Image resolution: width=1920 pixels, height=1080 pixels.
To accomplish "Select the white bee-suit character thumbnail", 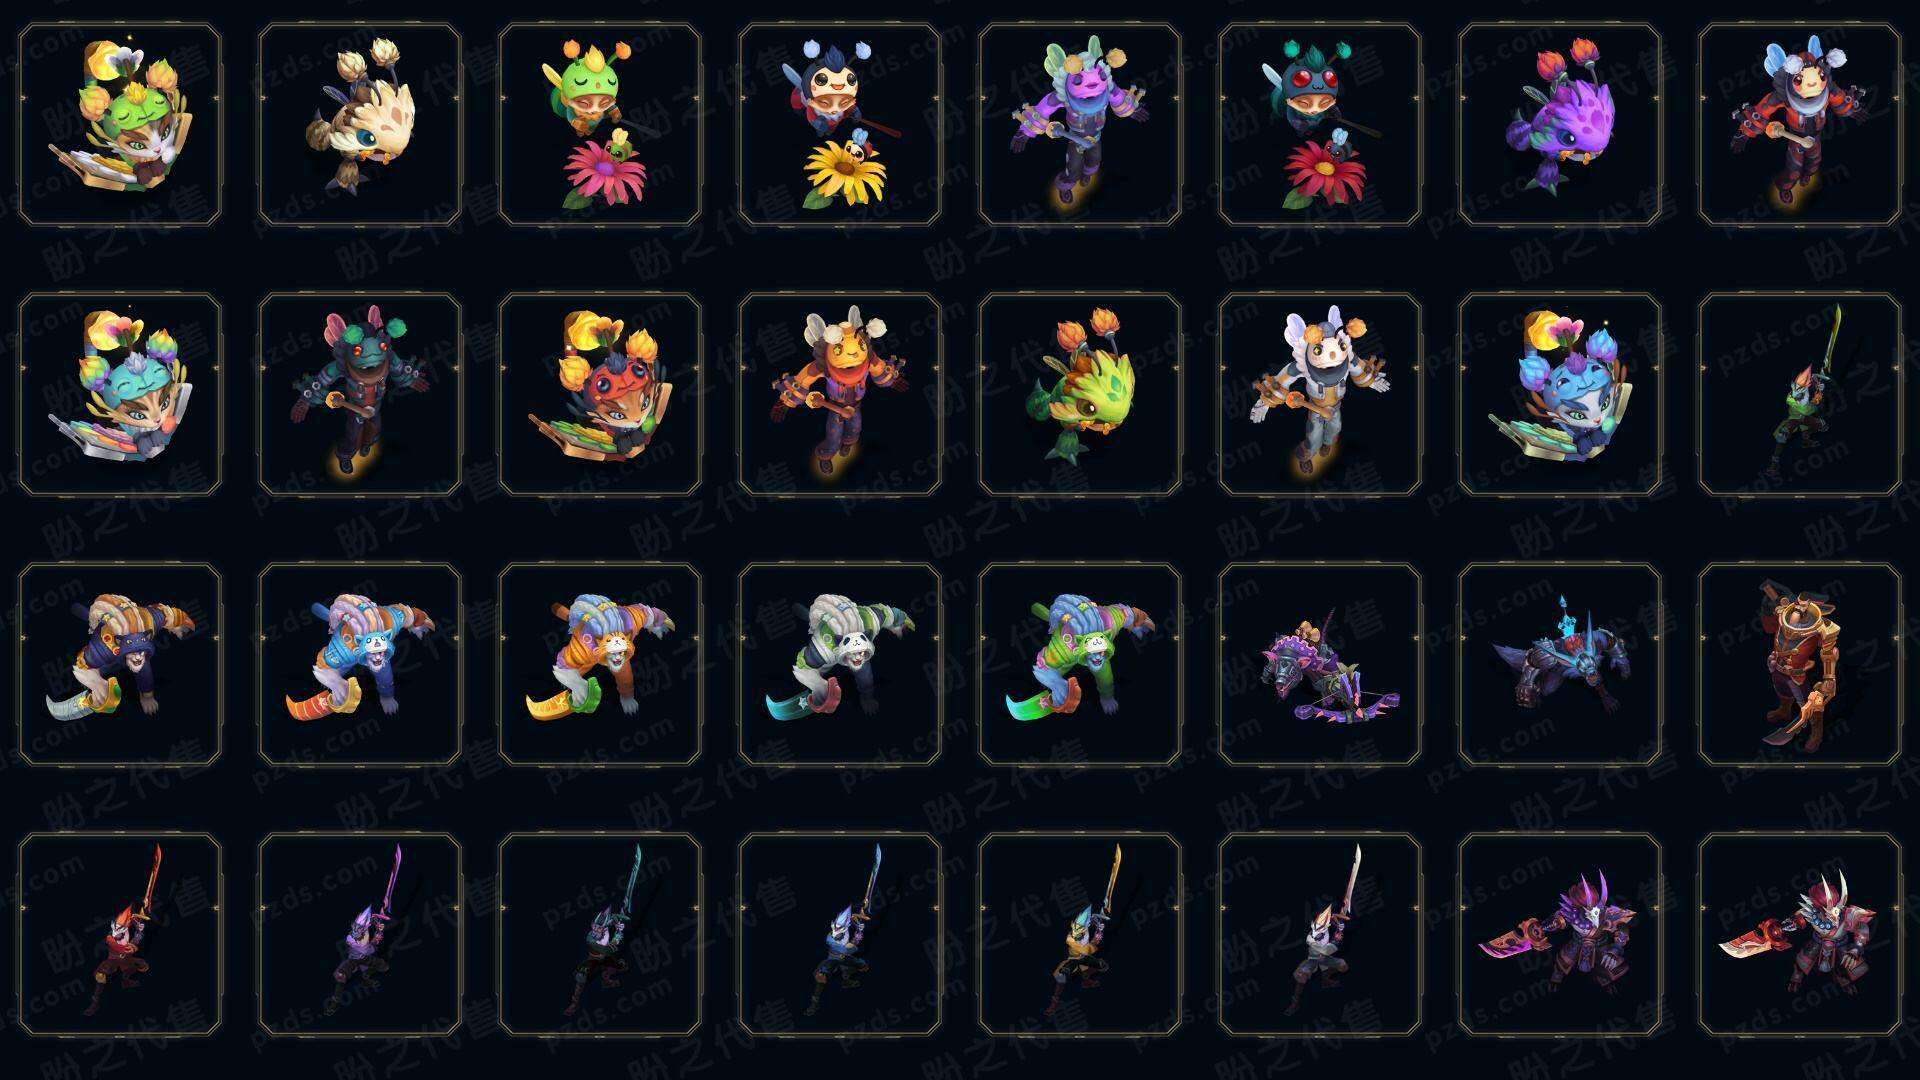I will coord(1320,394).
